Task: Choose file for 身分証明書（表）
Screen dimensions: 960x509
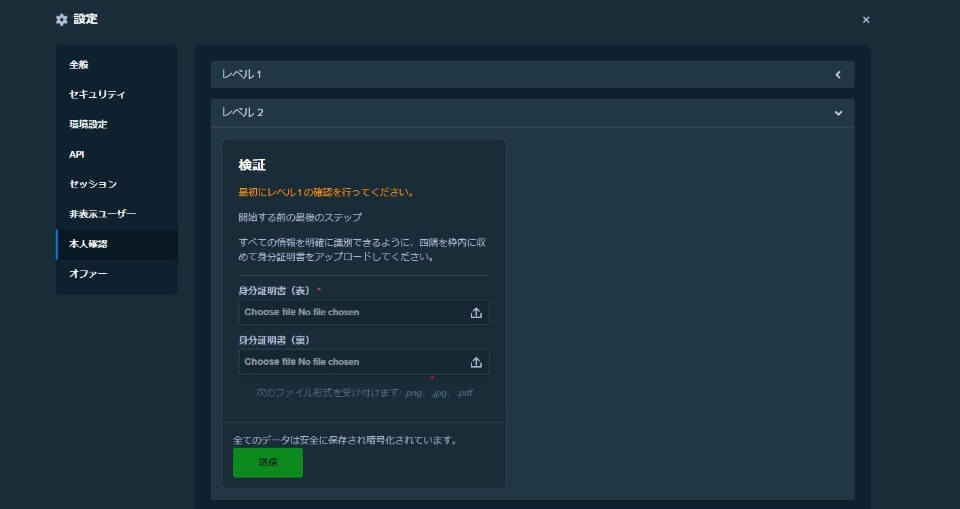Action: point(364,312)
